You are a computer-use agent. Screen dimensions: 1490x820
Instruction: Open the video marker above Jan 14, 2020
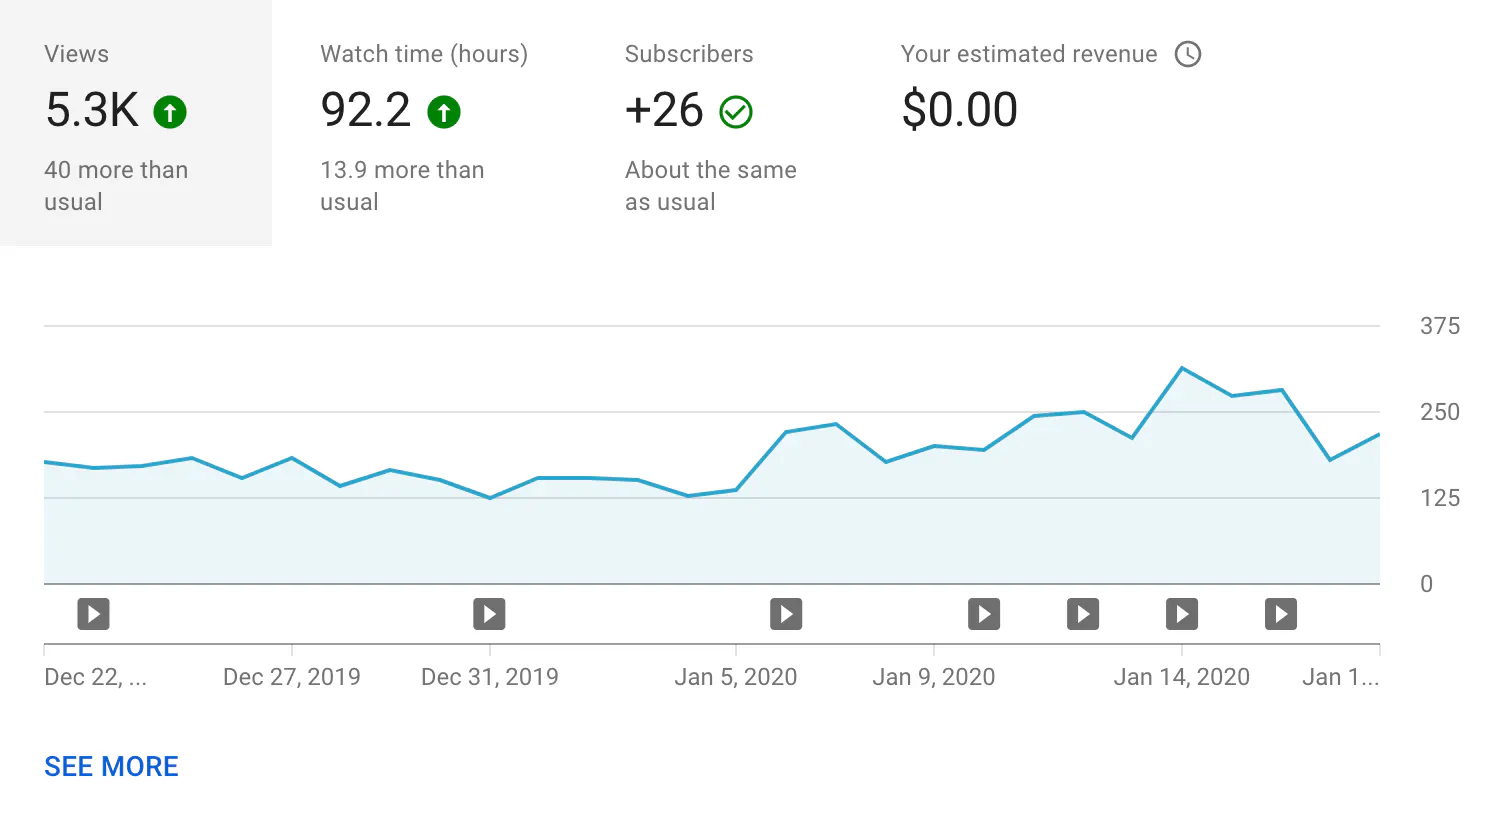(x=1182, y=613)
